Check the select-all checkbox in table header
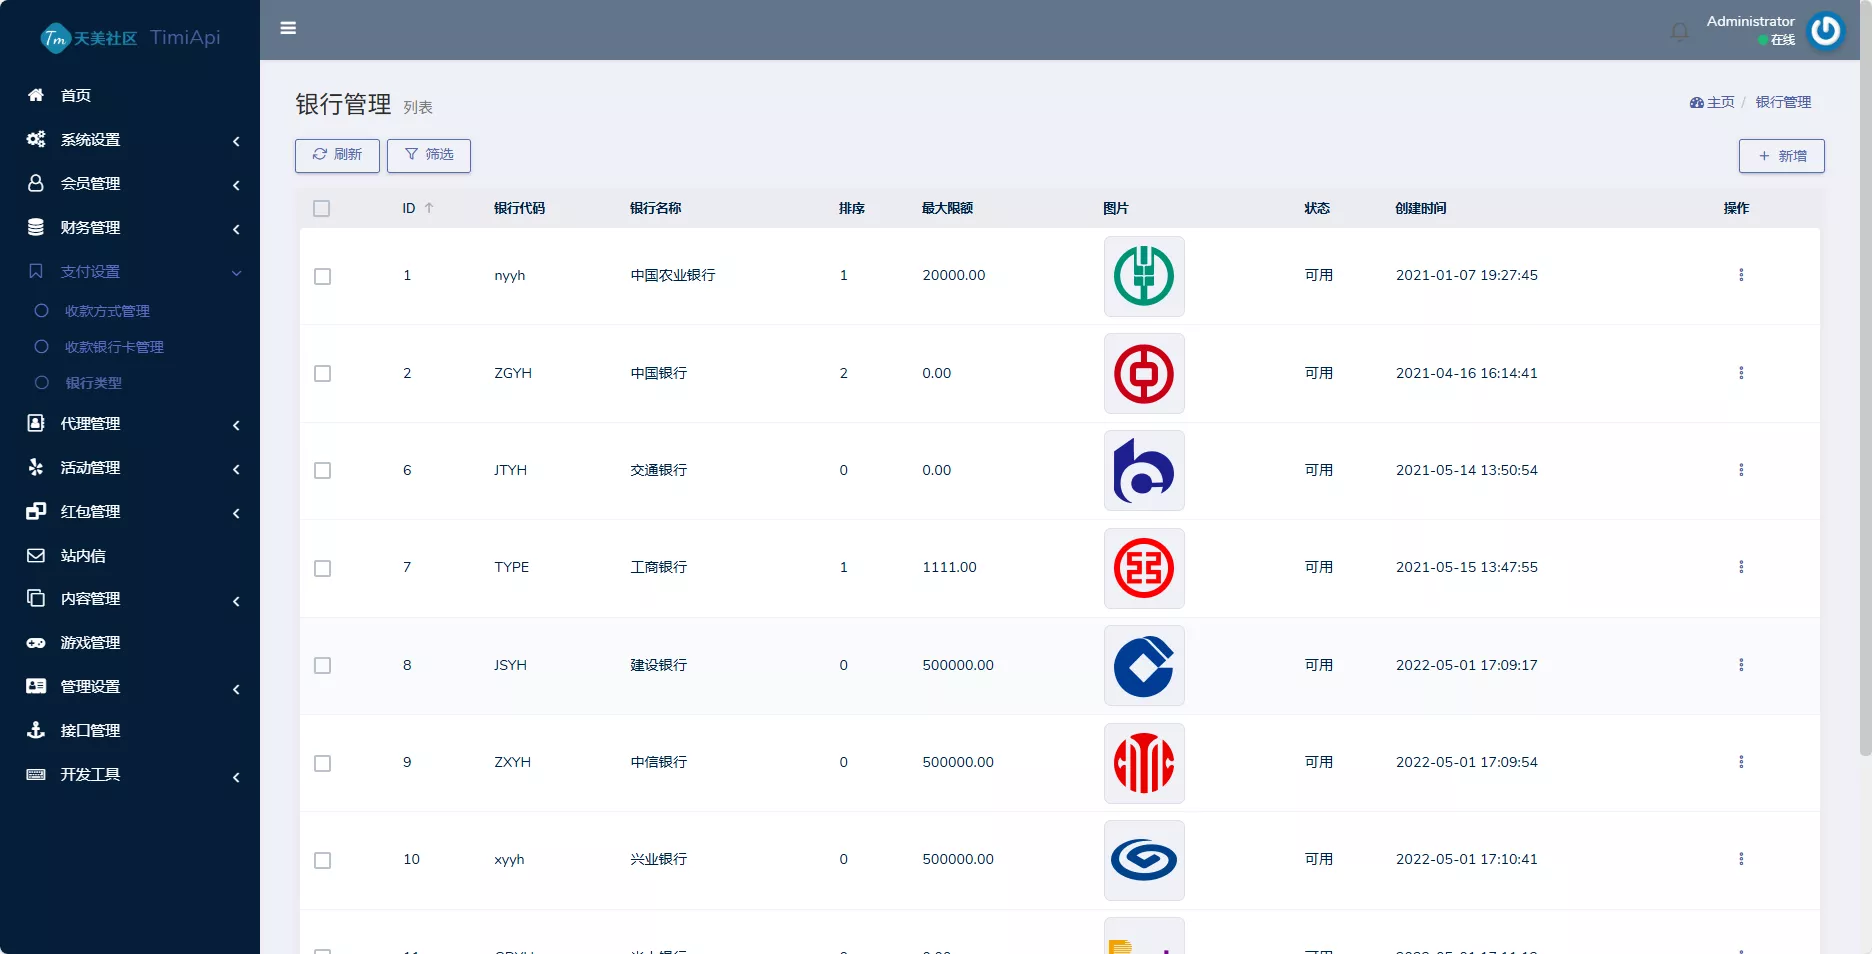This screenshot has height=954, width=1872. tap(322, 209)
